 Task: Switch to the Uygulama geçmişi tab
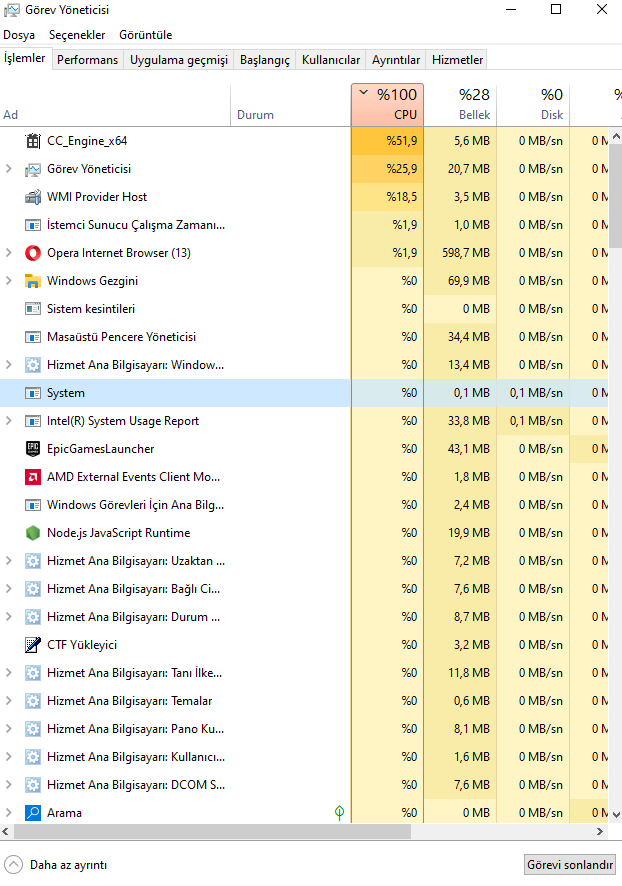[x=179, y=60]
